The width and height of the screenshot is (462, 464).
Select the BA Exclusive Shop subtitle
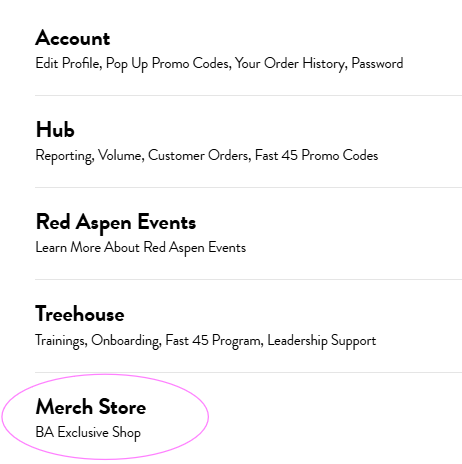(x=88, y=433)
